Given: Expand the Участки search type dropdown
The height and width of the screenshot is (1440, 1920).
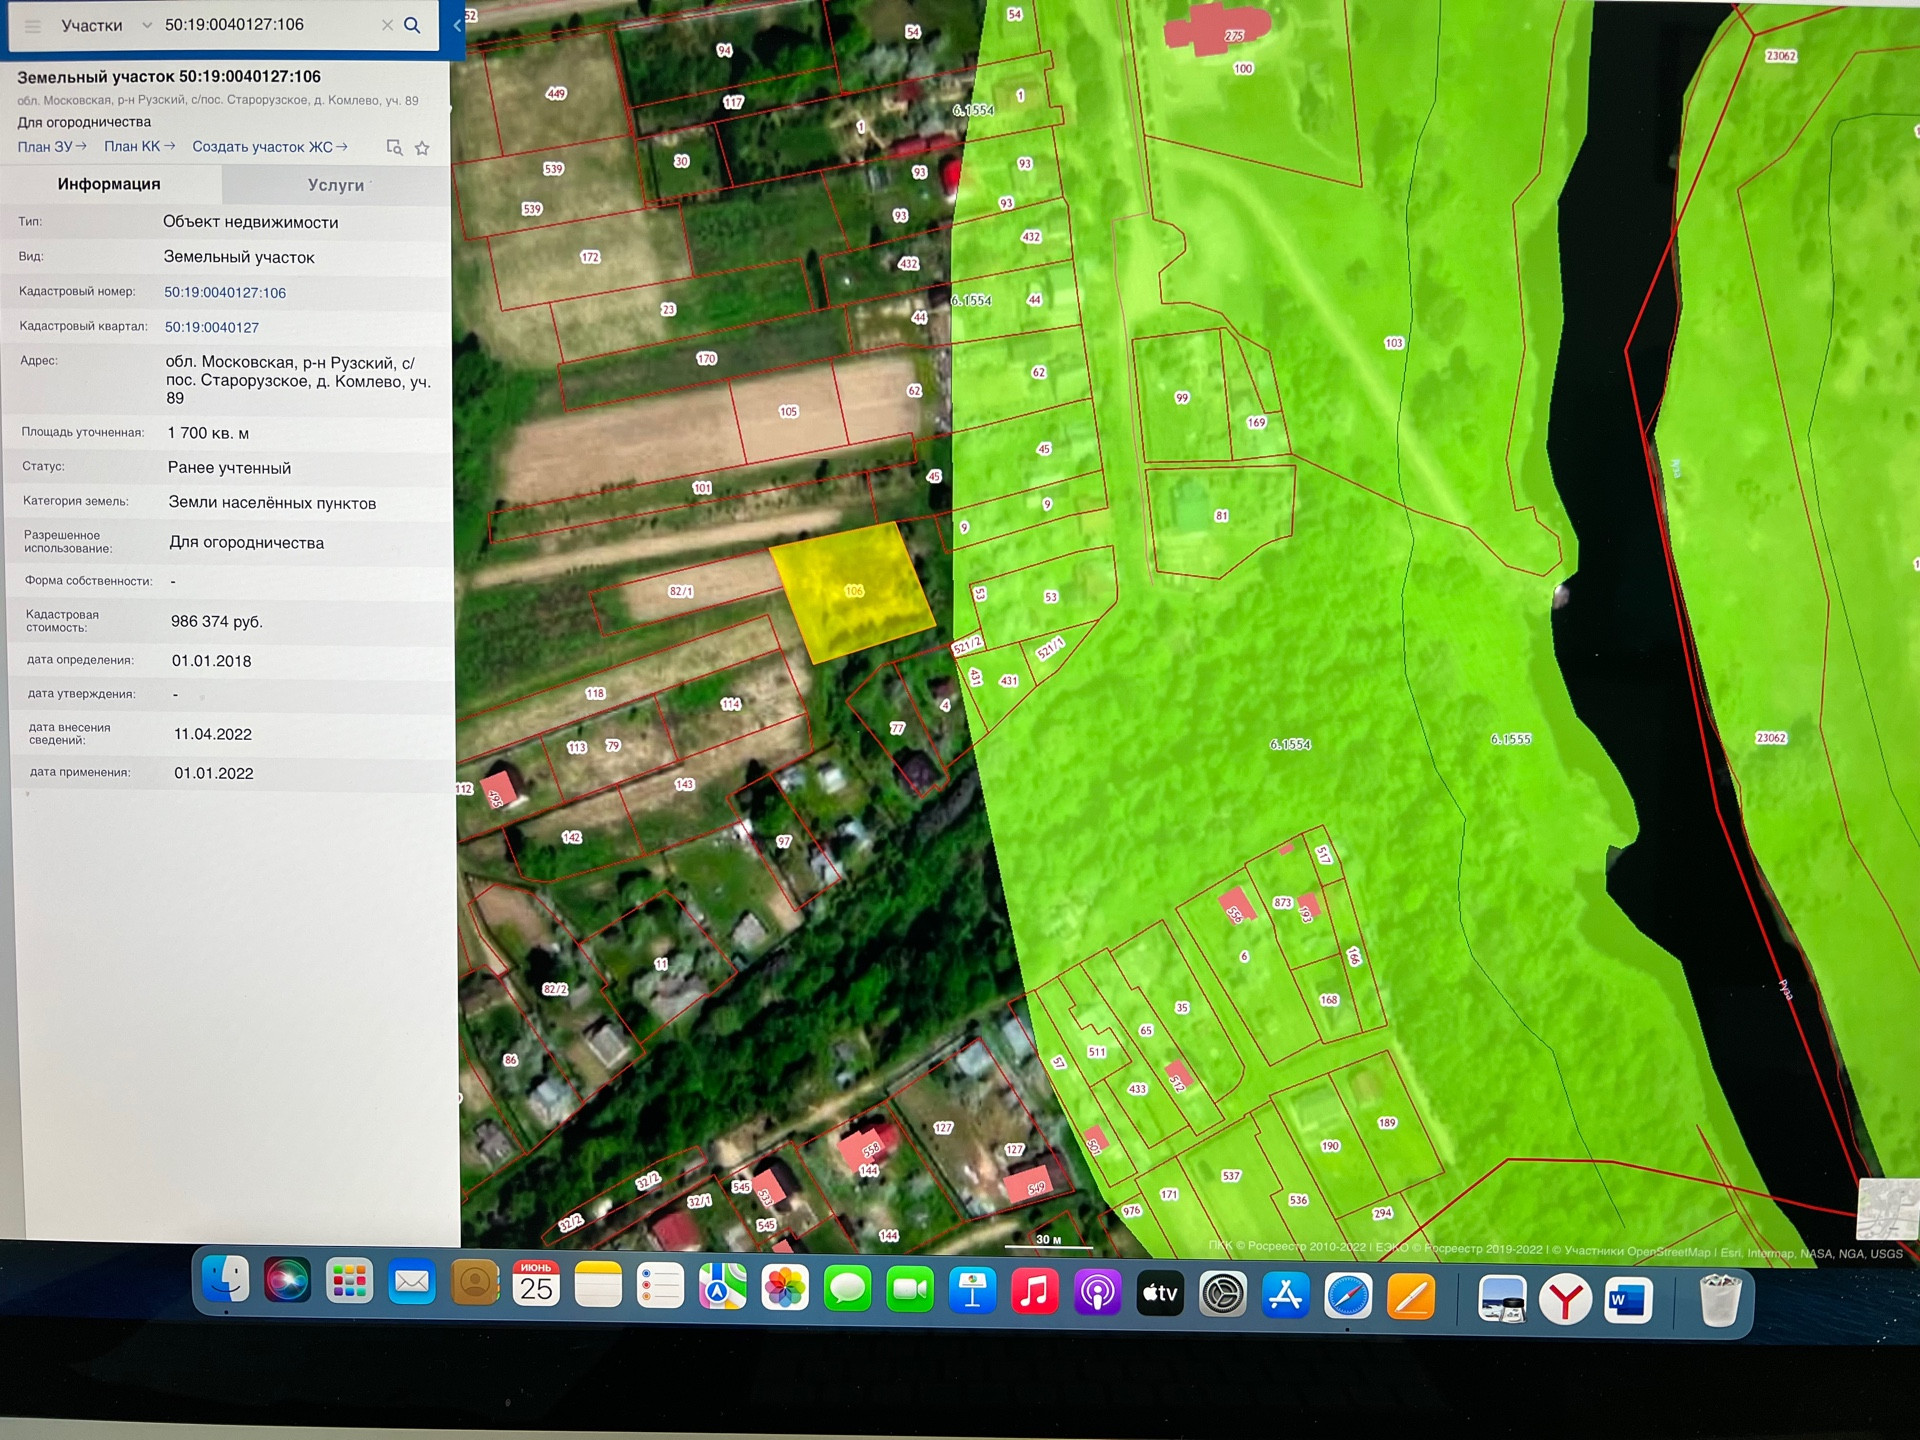Looking at the screenshot, I should coord(146,25).
